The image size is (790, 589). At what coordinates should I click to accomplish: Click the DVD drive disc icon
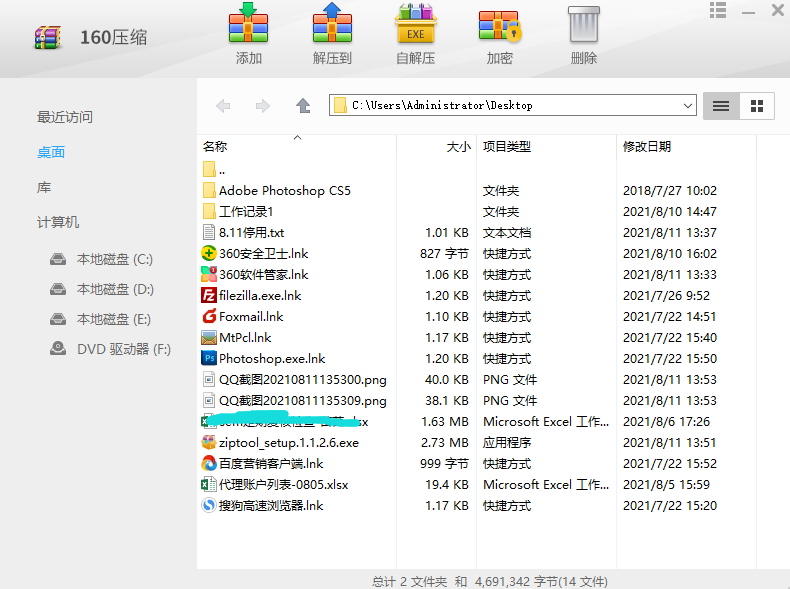58,349
